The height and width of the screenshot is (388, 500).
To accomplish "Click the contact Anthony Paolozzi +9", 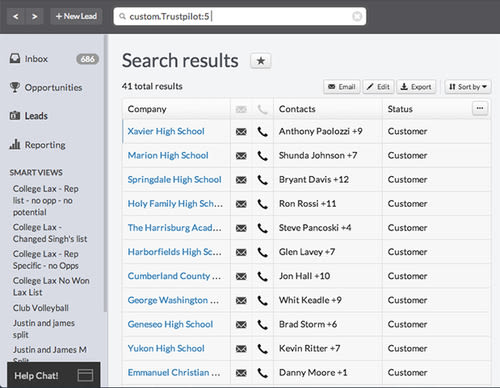I will 321,131.
